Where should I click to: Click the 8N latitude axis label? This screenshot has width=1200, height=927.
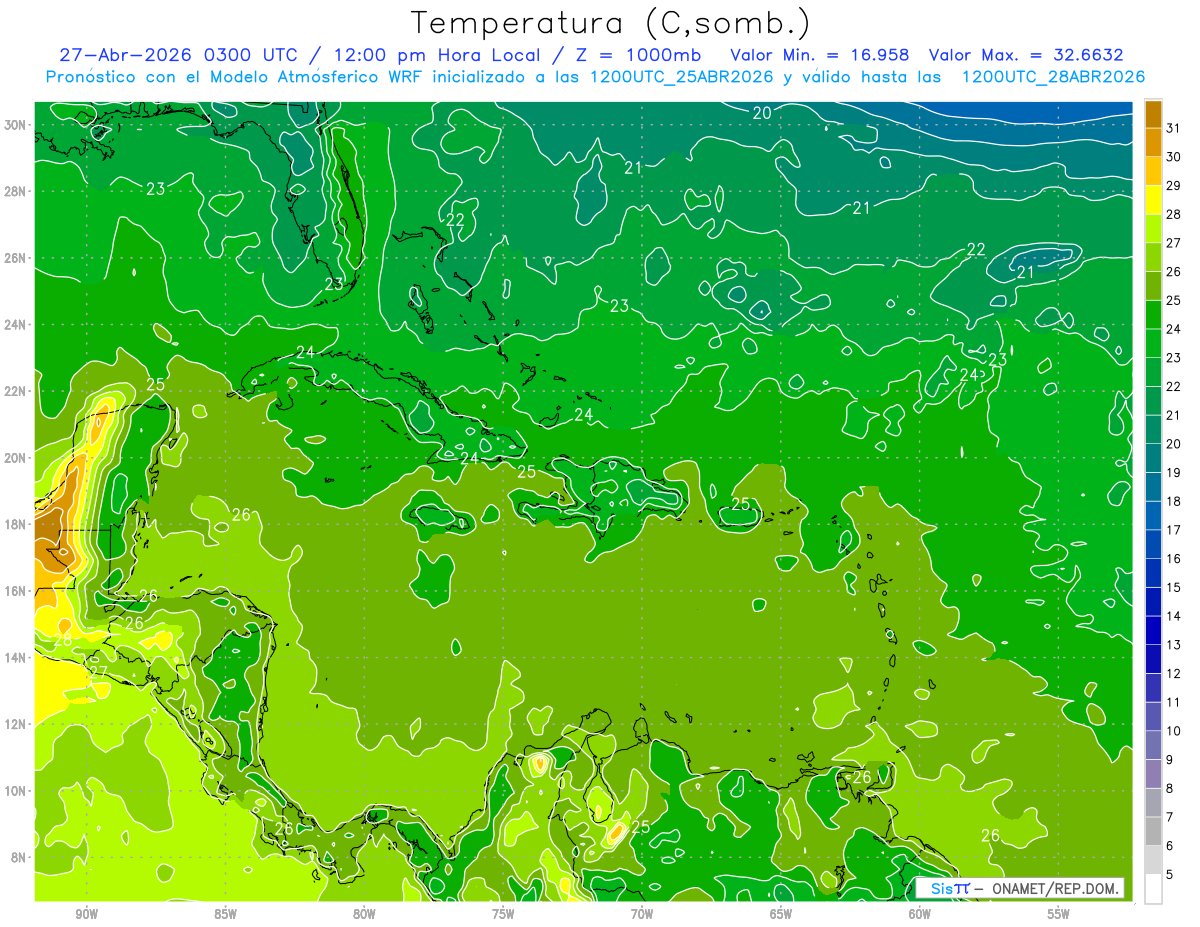tap(17, 857)
